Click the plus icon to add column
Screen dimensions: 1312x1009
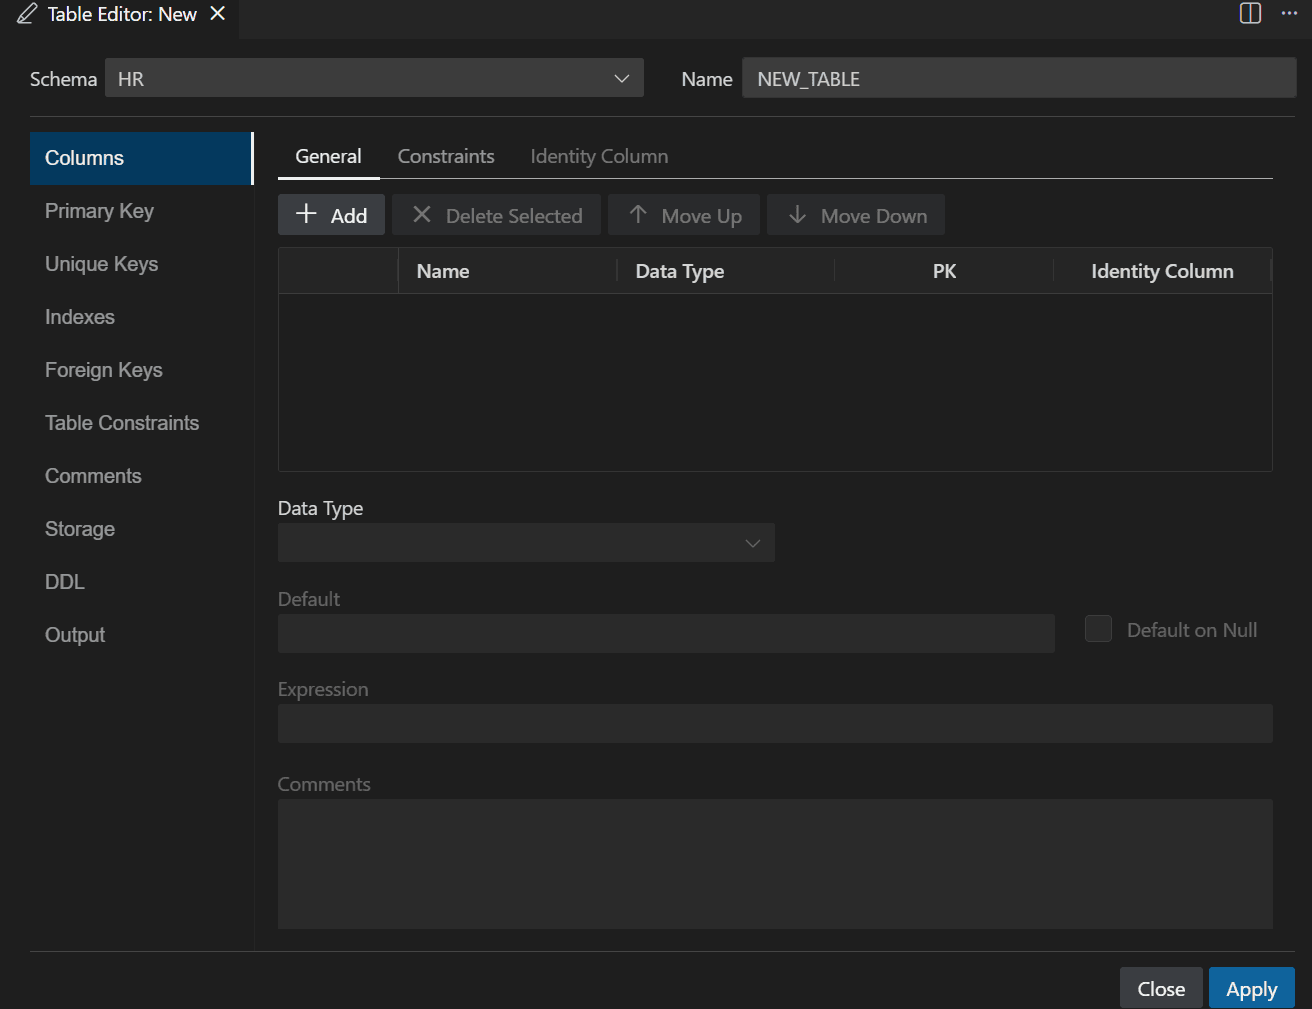point(306,214)
